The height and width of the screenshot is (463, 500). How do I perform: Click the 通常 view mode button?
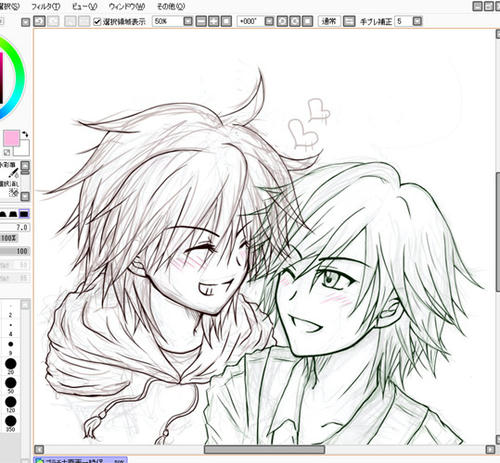pyautogui.click(x=329, y=22)
